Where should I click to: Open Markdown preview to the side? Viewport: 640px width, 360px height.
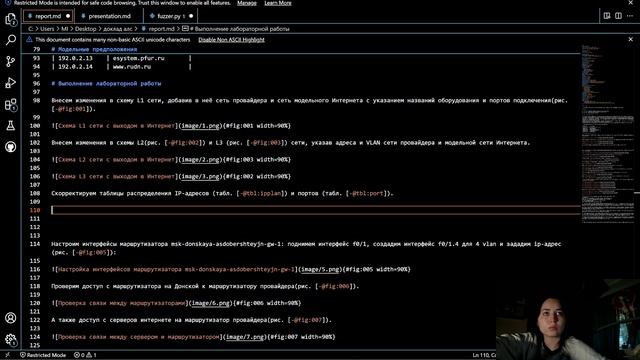pyautogui.click(x=607, y=16)
